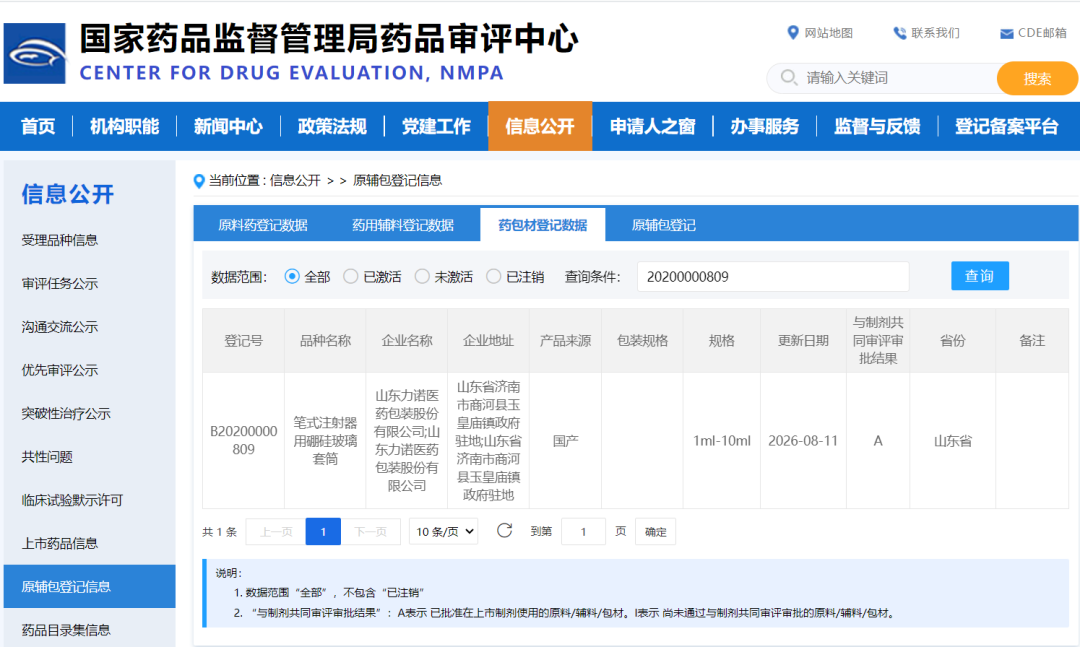Click the contact us phone icon
The width and height of the screenshot is (1080, 647).
click(900, 33)
